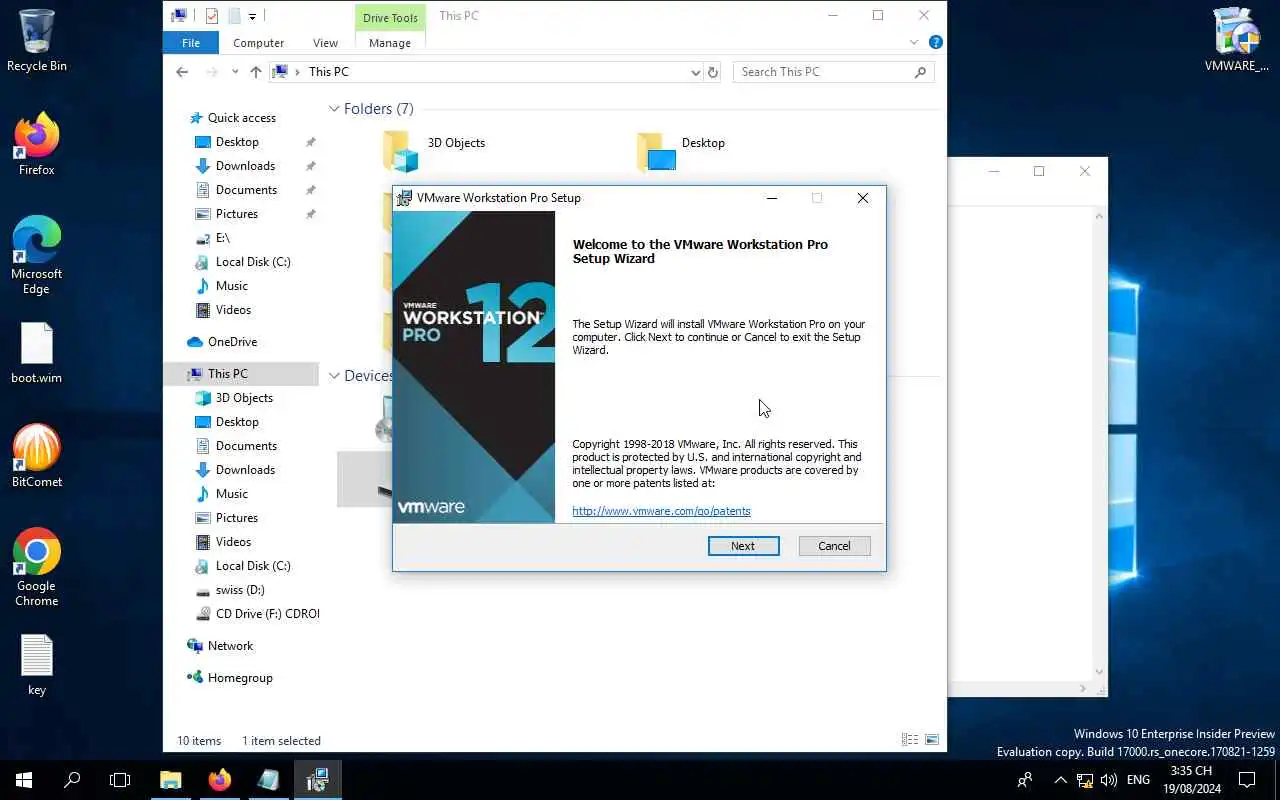Select the VMWARE installer icon on desktop
The height and width of the screenshot is (800, 1280).
coord(1236,41)
